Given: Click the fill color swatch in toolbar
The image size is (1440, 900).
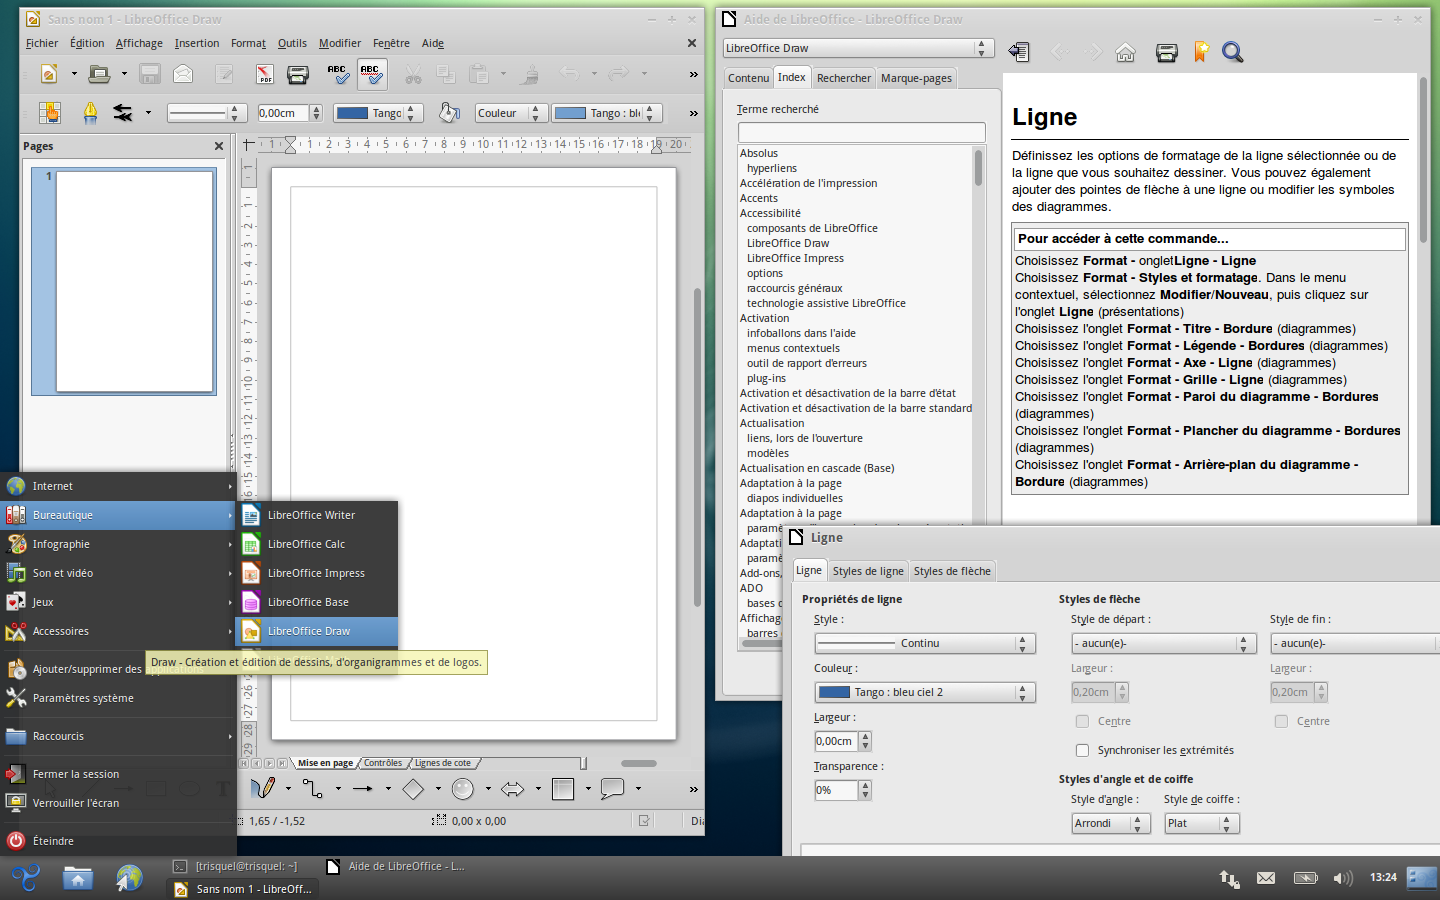Looking at the screenshot, I should click(571, 113).
